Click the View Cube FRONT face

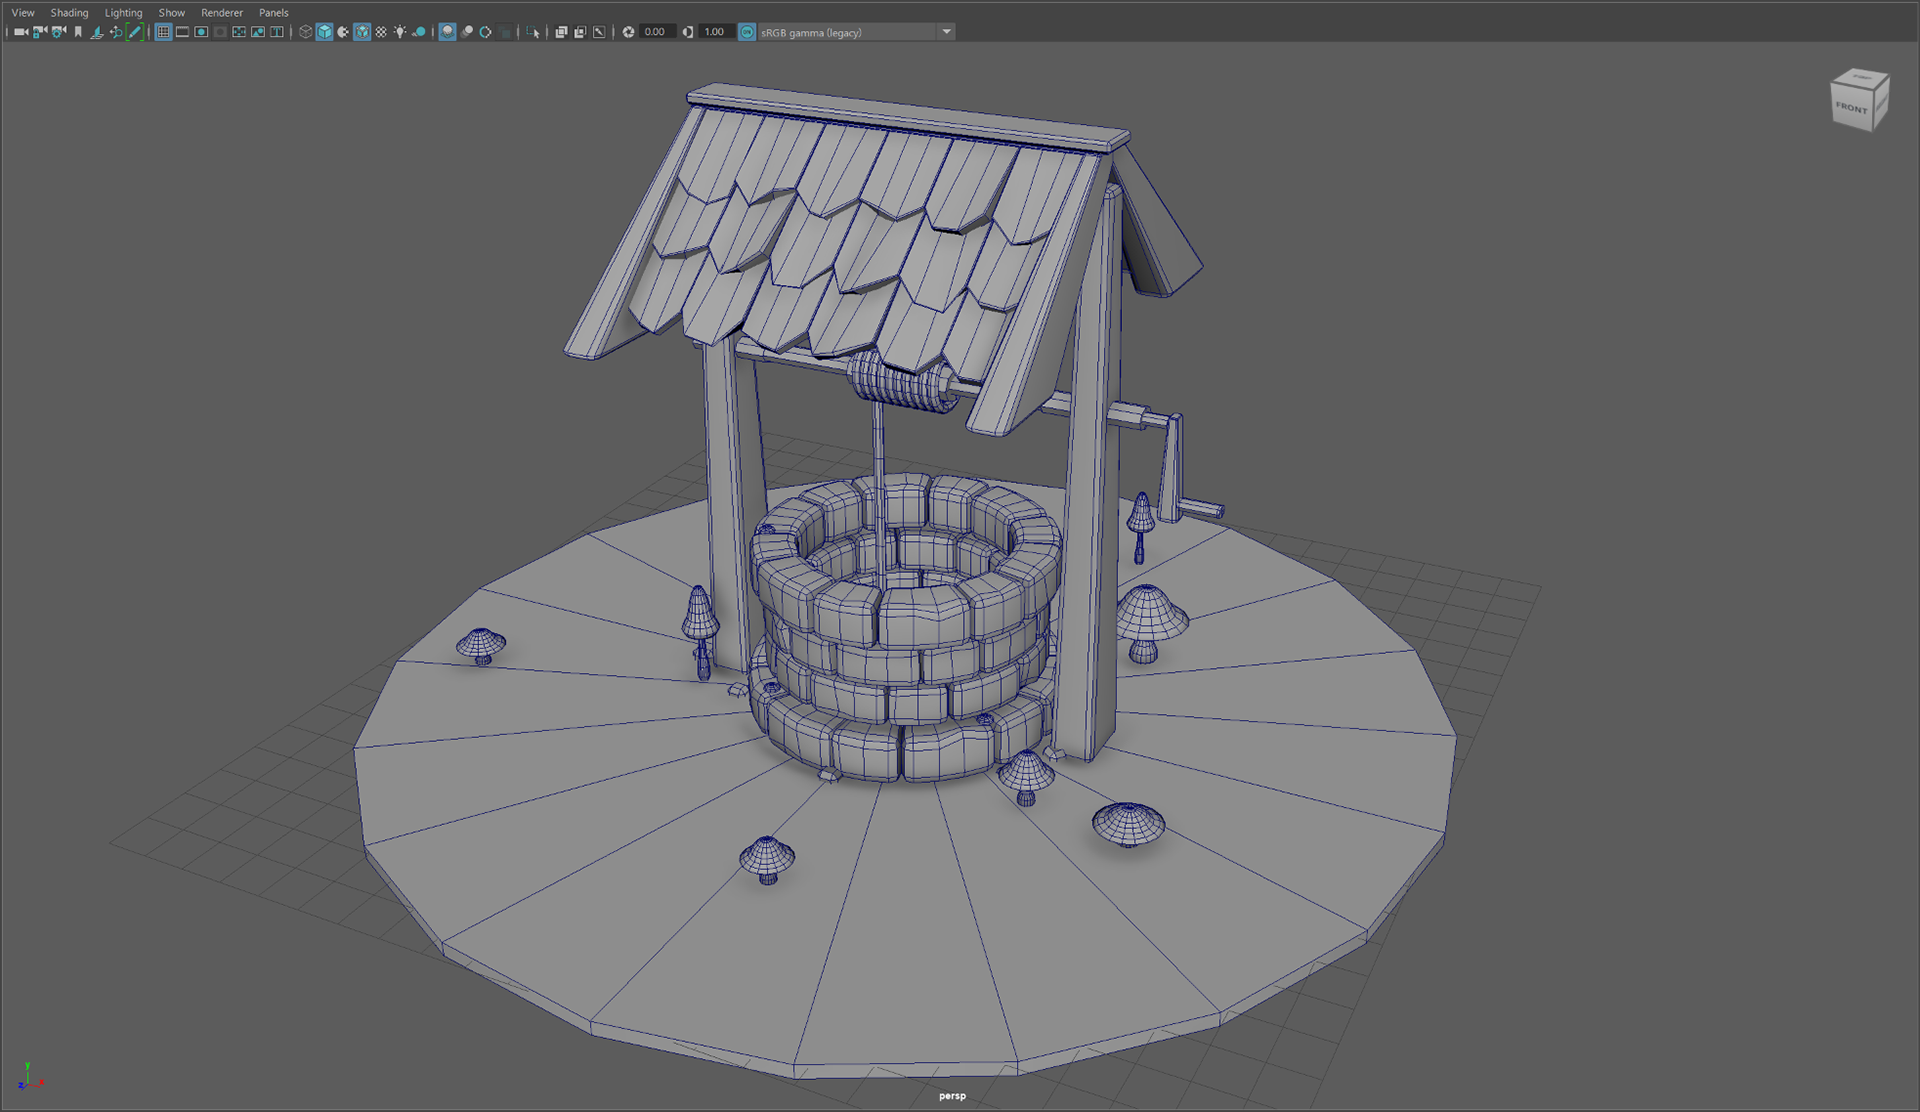pyautogui.click(x=1852, y=107)
